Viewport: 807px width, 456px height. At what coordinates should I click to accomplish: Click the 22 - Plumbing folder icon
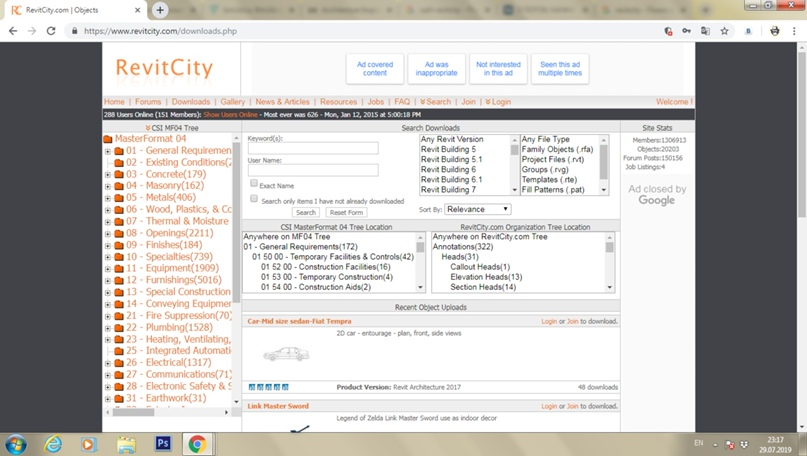(x=119, y=328)
